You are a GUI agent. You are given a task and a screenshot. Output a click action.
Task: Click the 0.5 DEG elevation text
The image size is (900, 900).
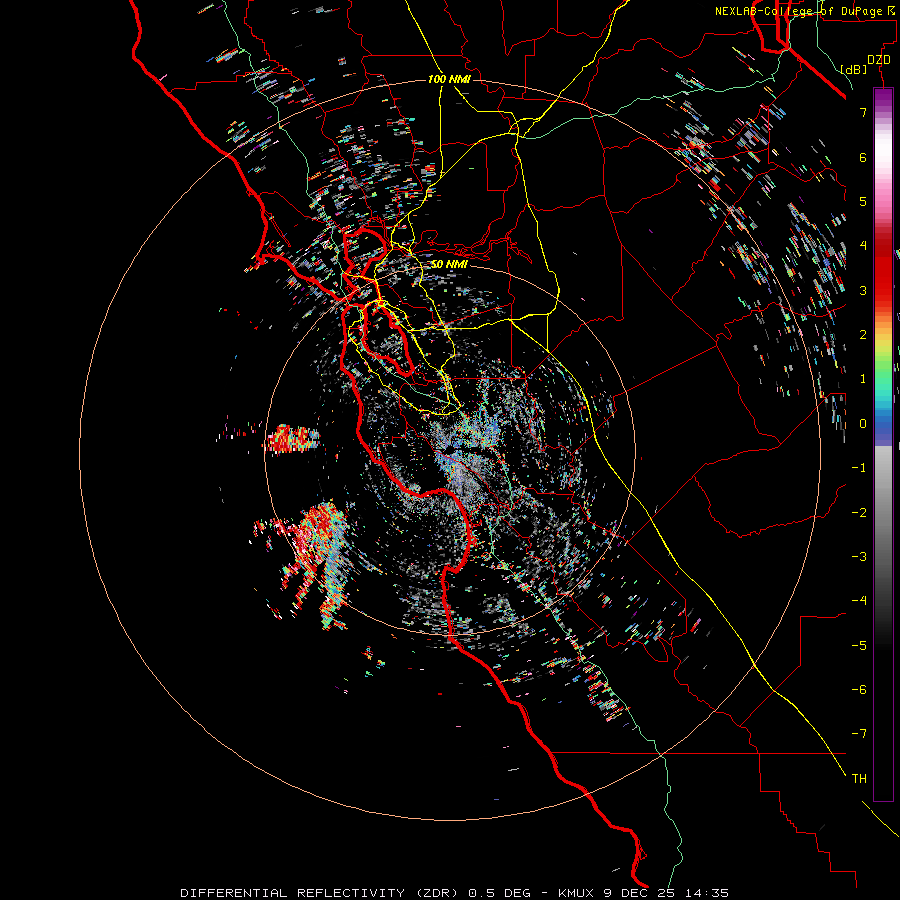coord(501,893)
